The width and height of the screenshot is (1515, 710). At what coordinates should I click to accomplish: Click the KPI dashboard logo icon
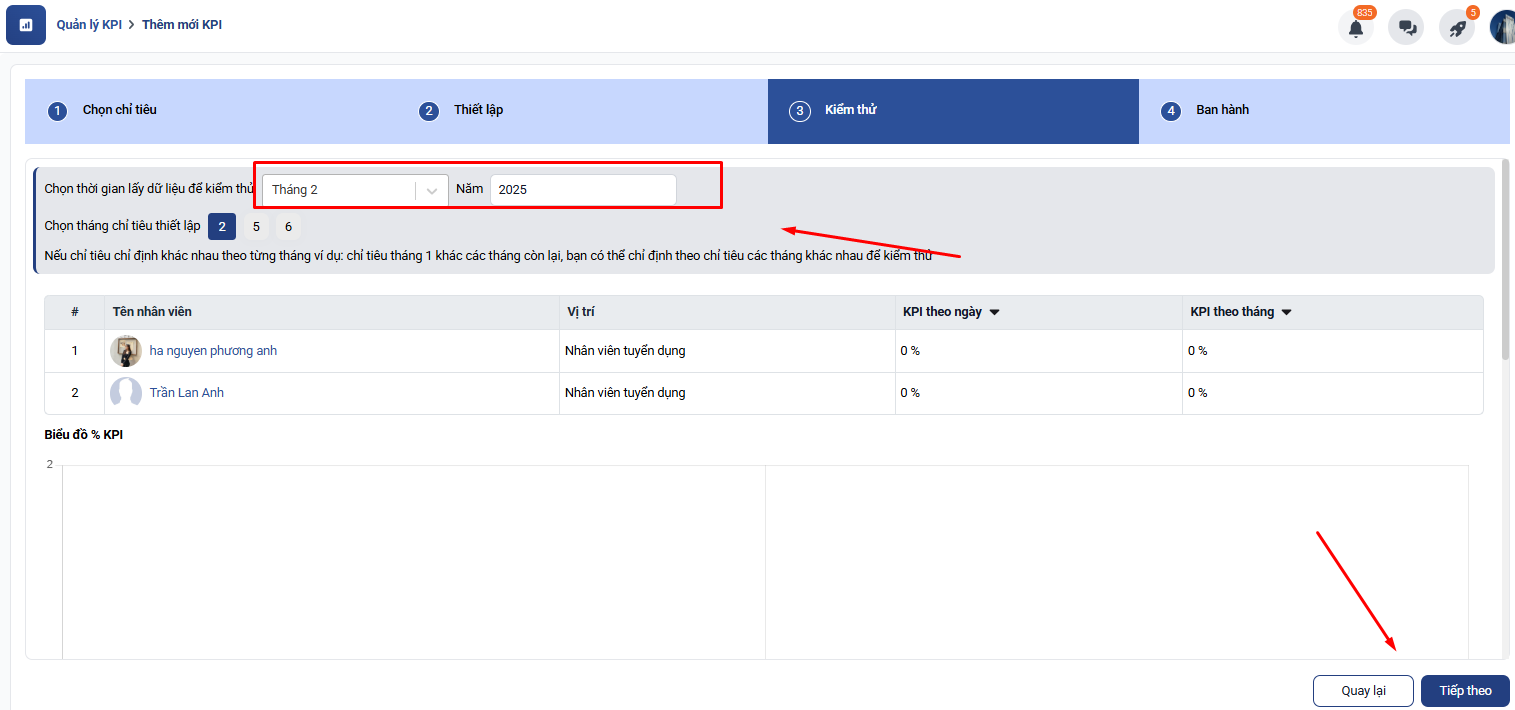pos(26,25)
